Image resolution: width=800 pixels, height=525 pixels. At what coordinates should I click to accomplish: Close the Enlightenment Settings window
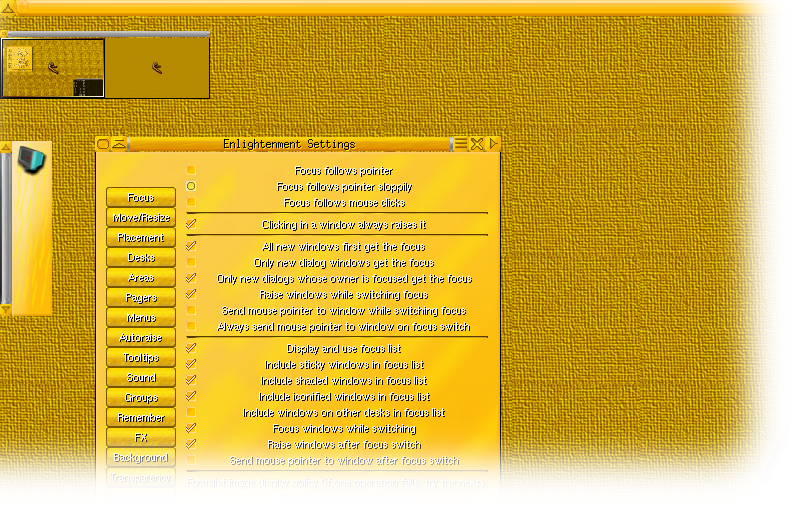tap(477, 144)
